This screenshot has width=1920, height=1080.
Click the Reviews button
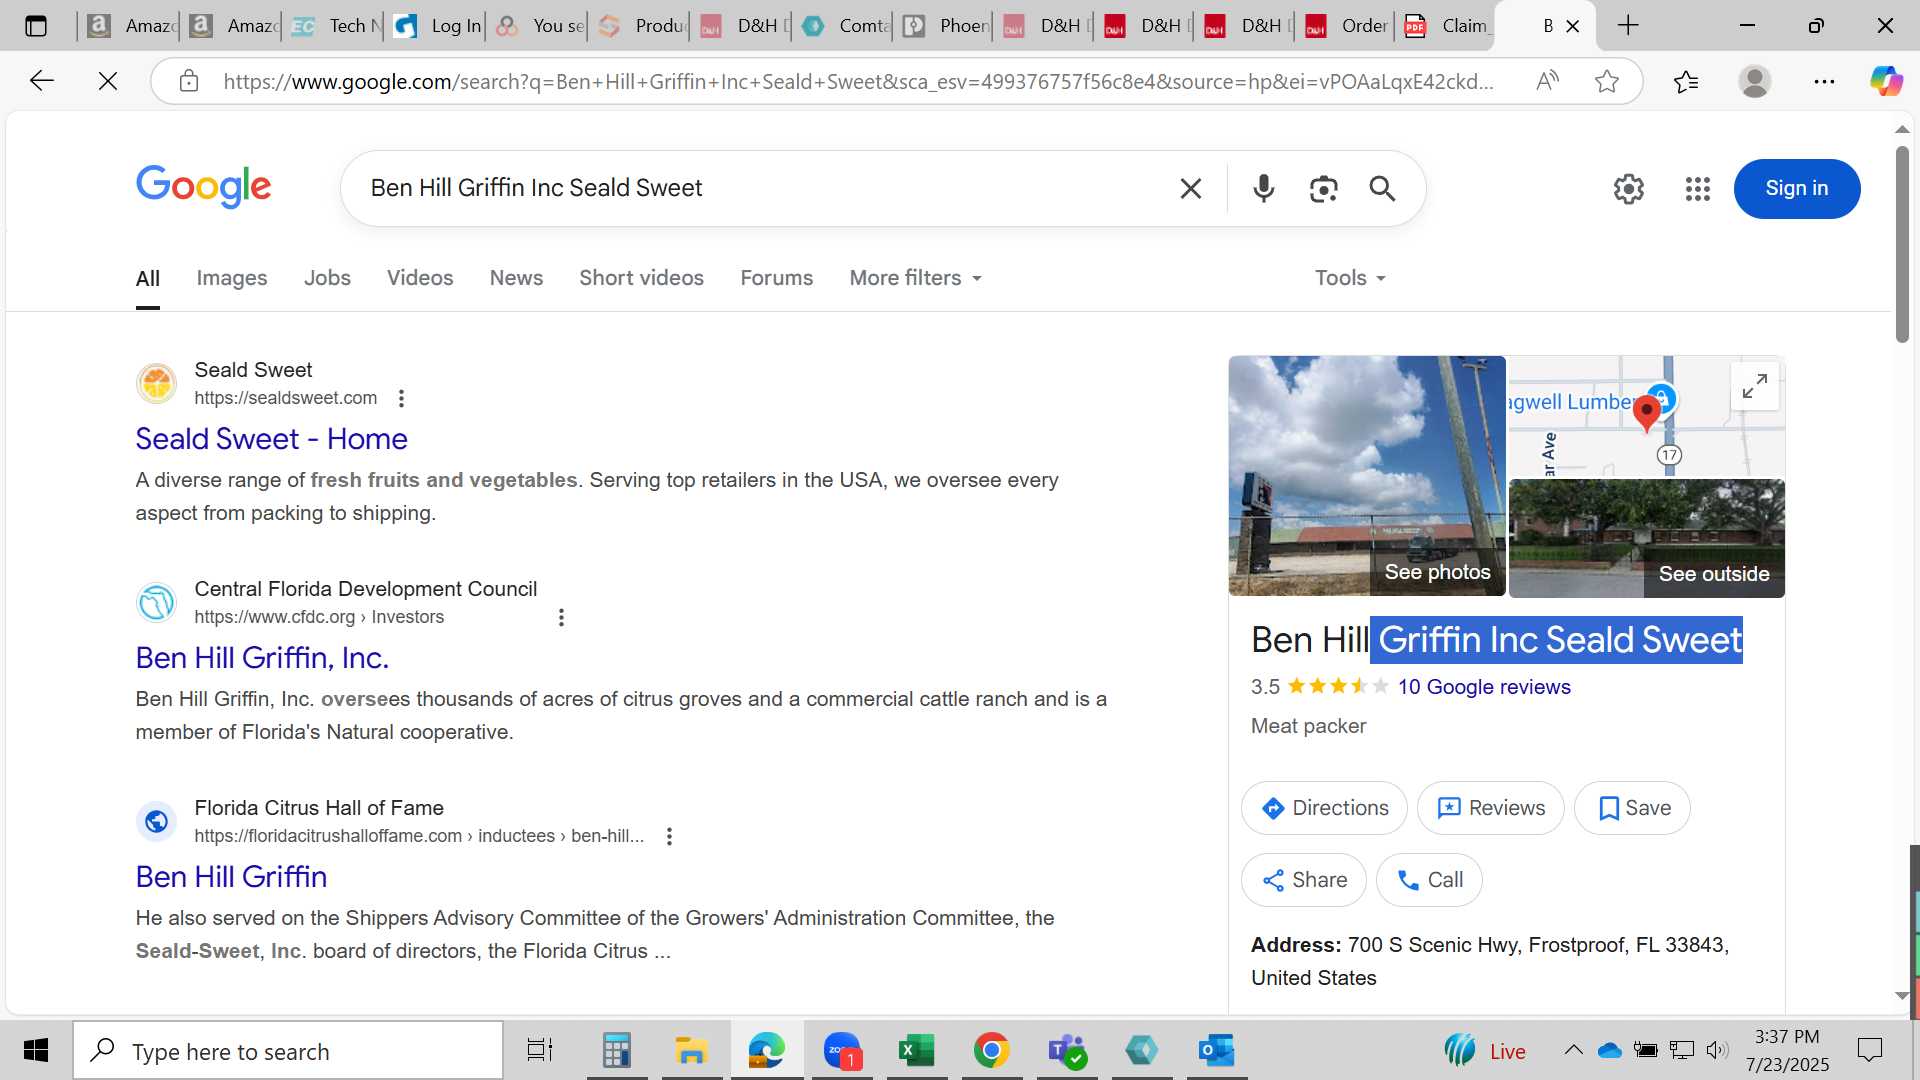pos(1490,808)
